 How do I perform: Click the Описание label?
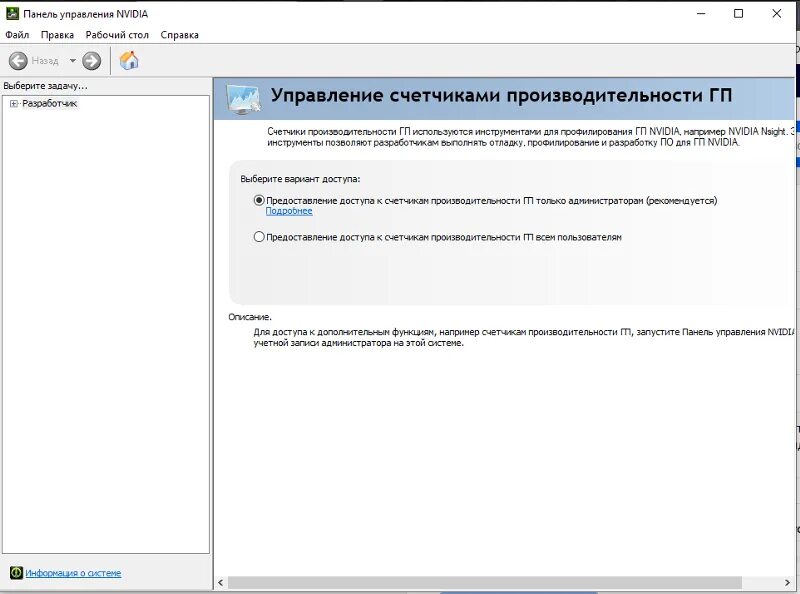[250, 317]
